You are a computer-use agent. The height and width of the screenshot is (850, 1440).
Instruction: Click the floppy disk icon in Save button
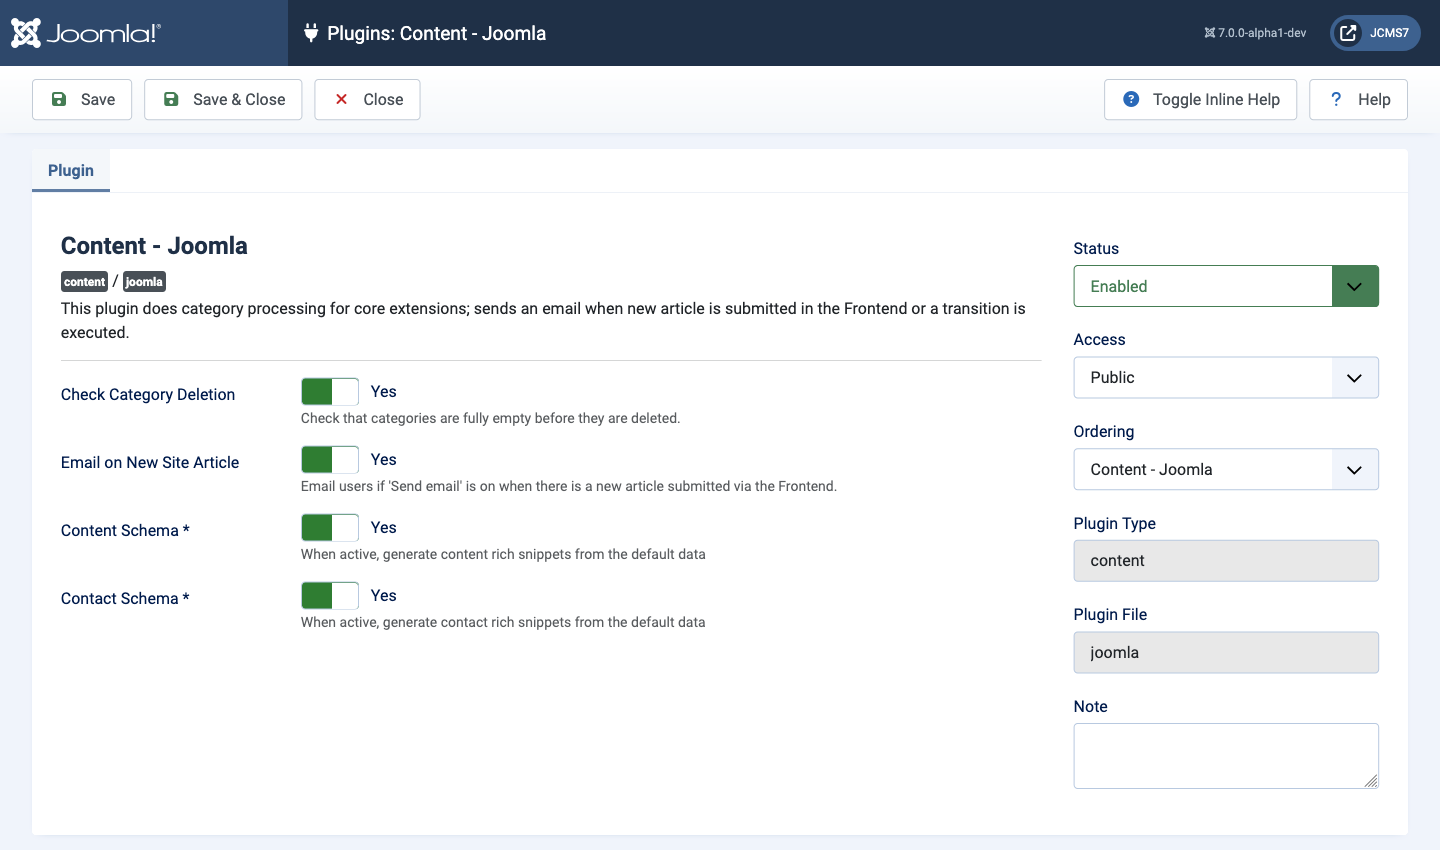click(x=59, y=99)
